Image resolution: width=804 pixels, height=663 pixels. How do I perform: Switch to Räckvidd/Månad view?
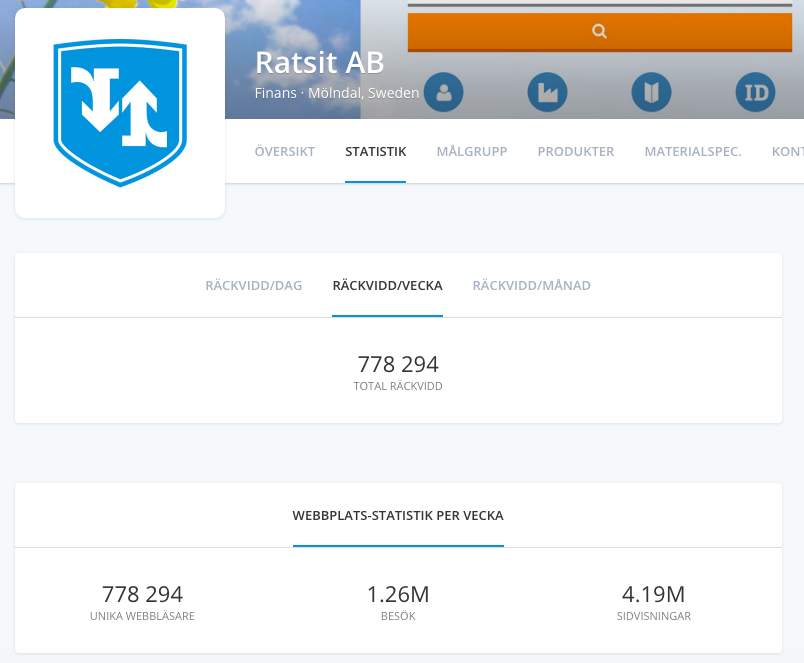pyautogui.click(x=531, y=286)
